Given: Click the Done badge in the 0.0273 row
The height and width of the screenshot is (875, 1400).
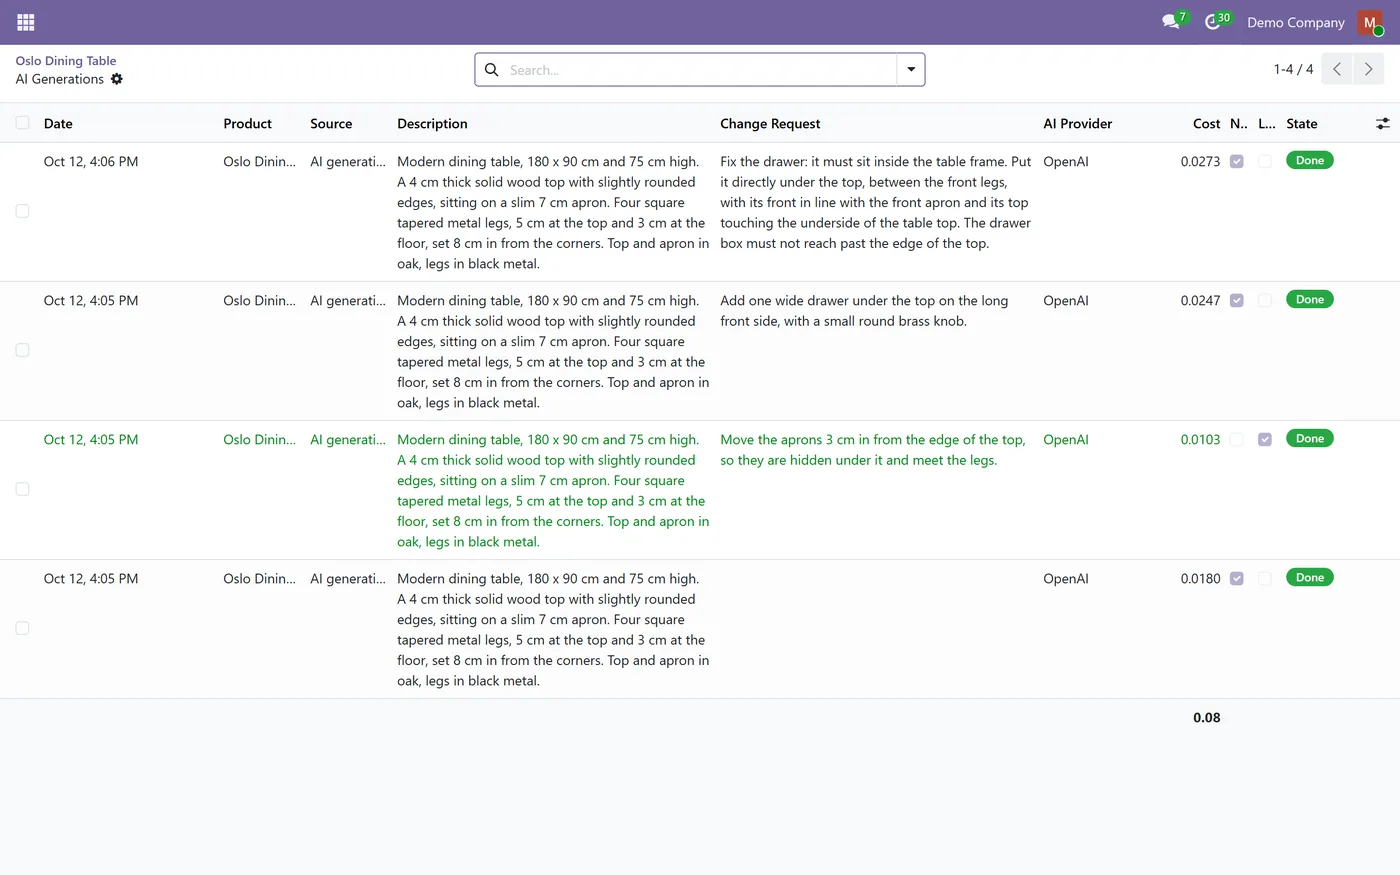Looking at the screenshot, I should 1310,160.
